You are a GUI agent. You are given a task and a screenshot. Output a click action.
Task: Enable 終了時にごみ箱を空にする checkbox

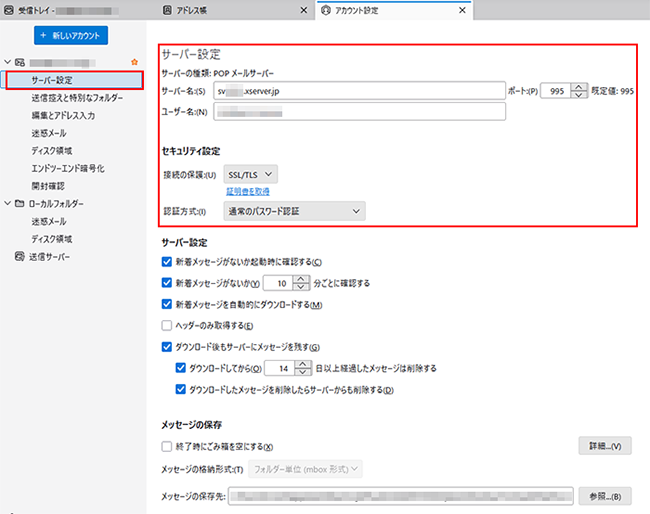(x=167, y=446)
